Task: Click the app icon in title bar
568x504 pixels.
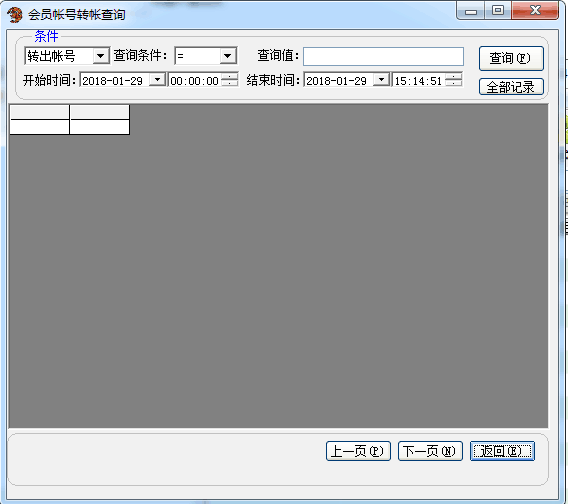Action: pos(14,14)
